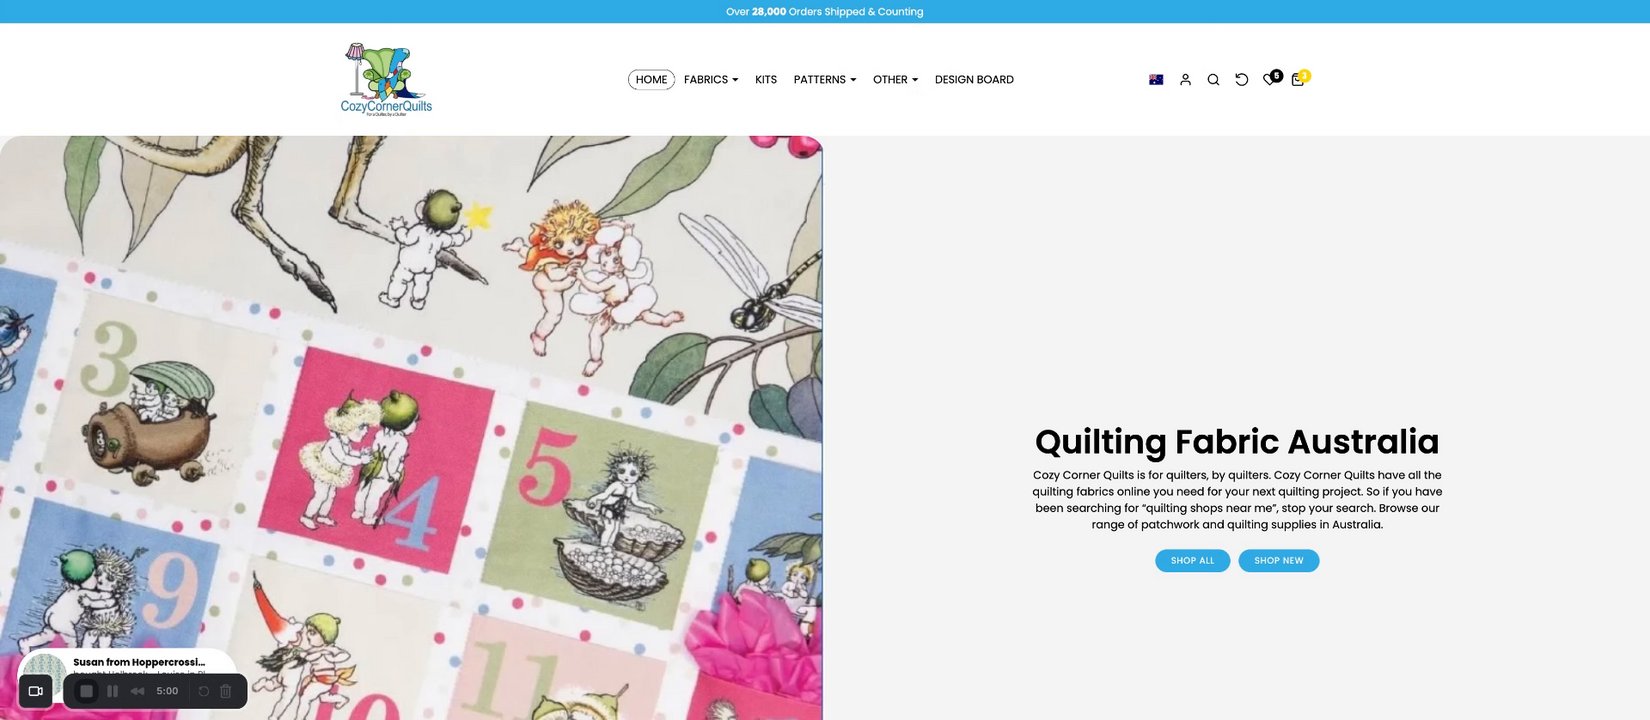Viewport: 1650px width, 720px height.
Task: Pause the screen recording
Action: point(112,691)
